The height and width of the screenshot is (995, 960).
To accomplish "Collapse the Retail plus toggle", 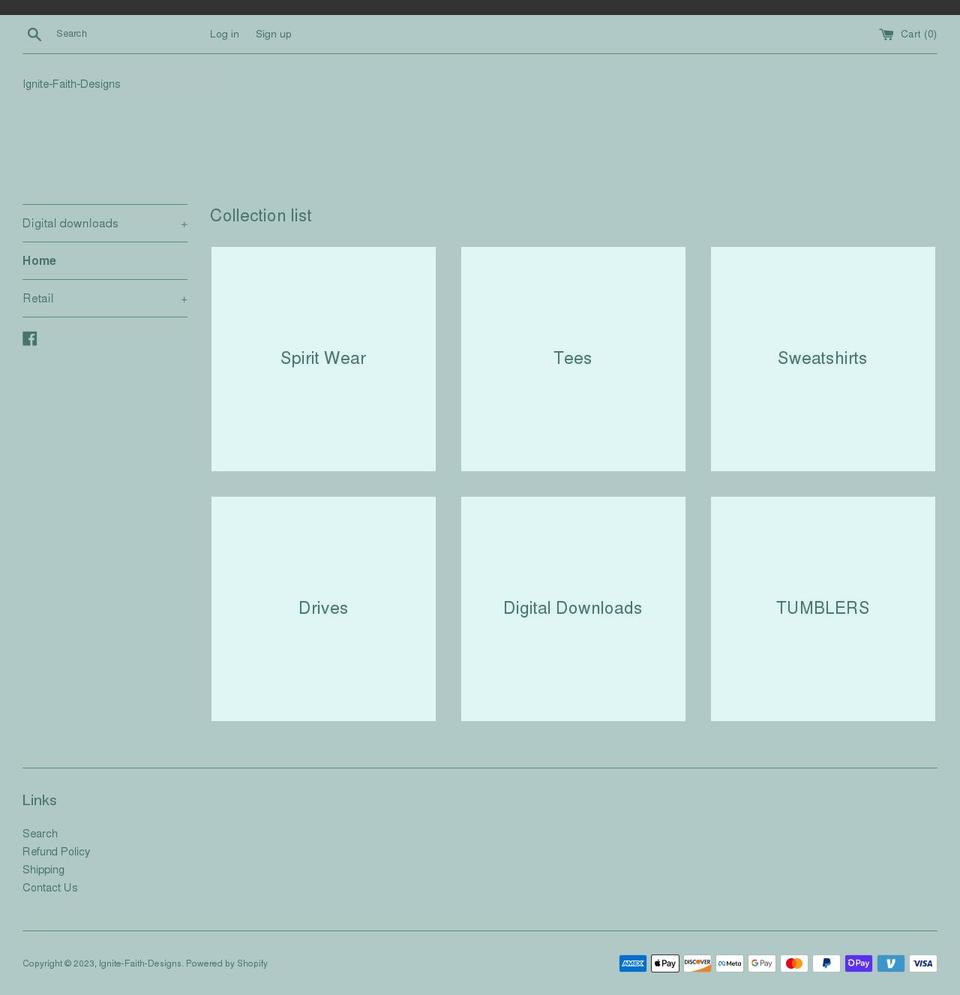I will pyautogui.click(x=183, y=298).
